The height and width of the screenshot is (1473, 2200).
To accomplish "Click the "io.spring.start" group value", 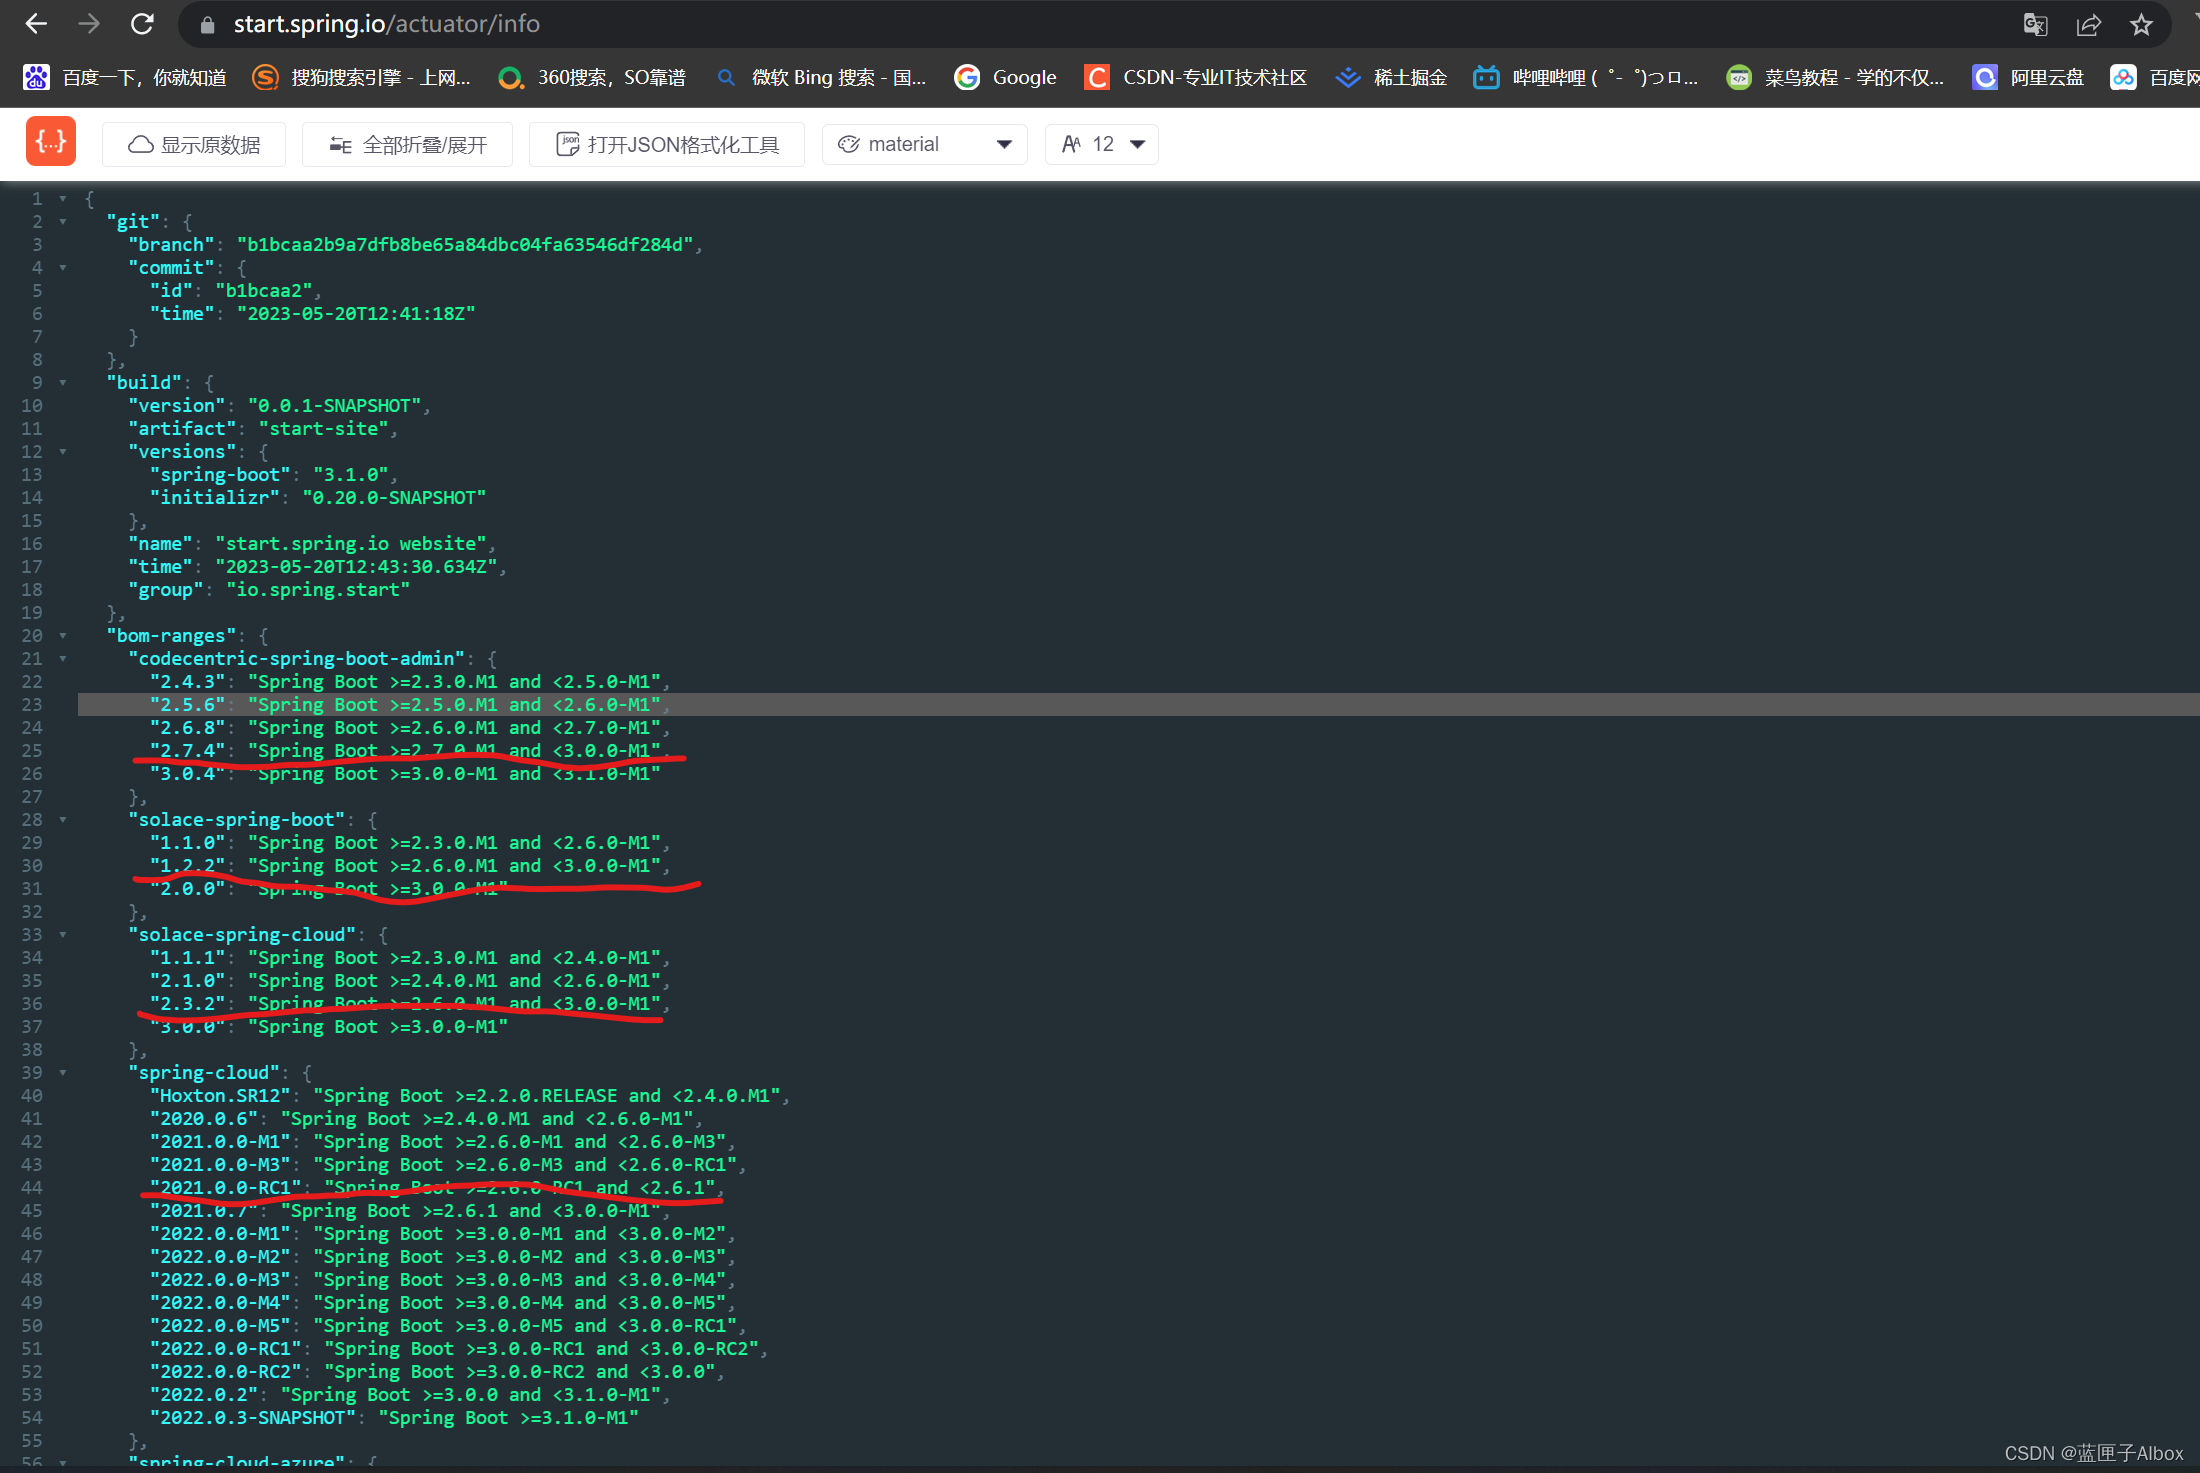I will (318, 590).
